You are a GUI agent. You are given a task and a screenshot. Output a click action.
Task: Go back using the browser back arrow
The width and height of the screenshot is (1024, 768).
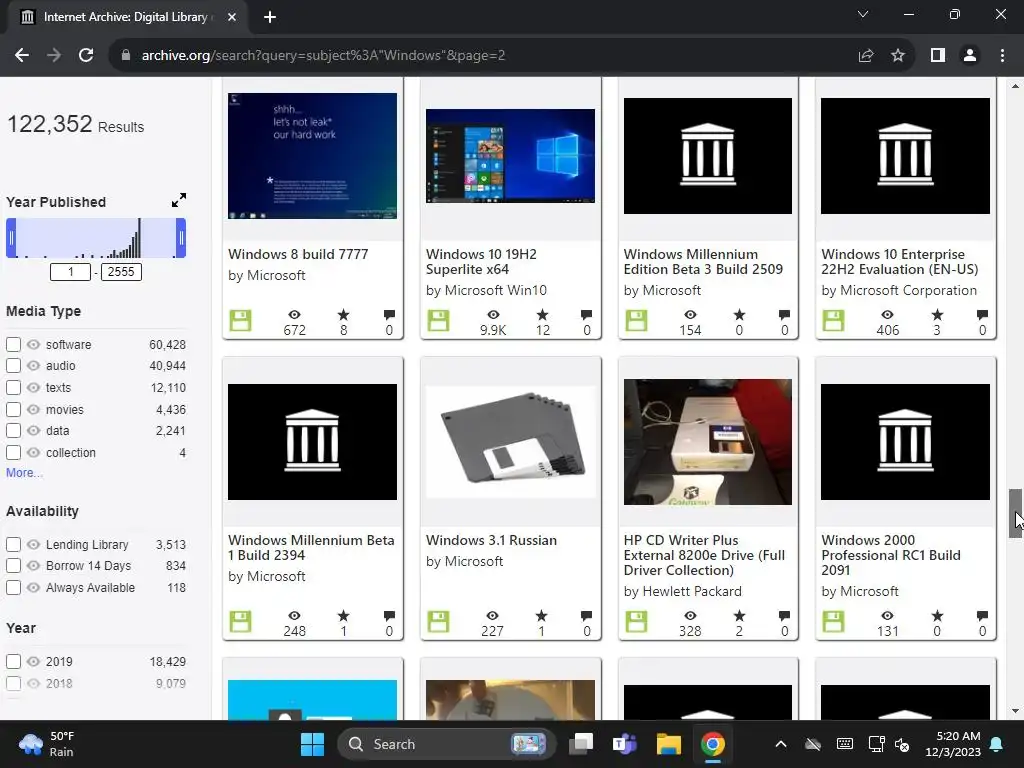(22, 55)
